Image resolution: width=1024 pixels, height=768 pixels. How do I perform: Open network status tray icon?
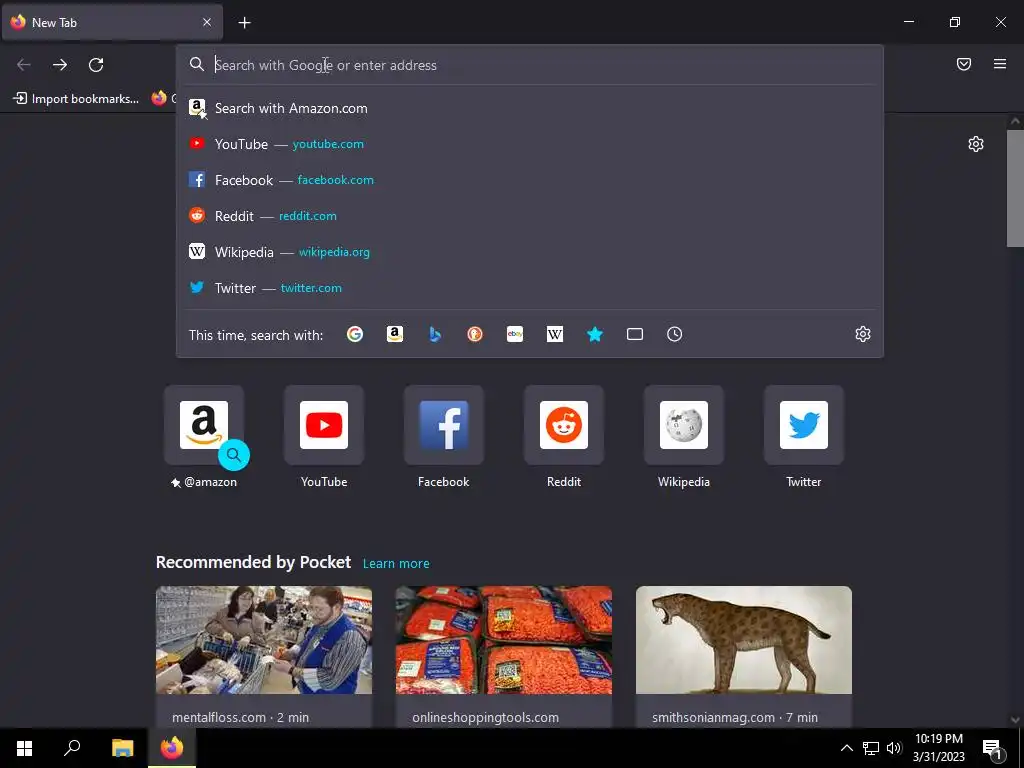pyautogui.click(x=871, y=748)
